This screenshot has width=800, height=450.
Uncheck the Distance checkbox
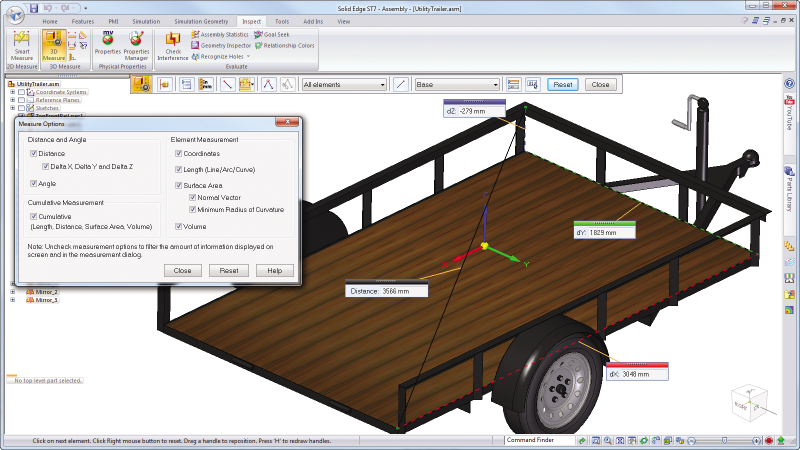click(34, 153)
